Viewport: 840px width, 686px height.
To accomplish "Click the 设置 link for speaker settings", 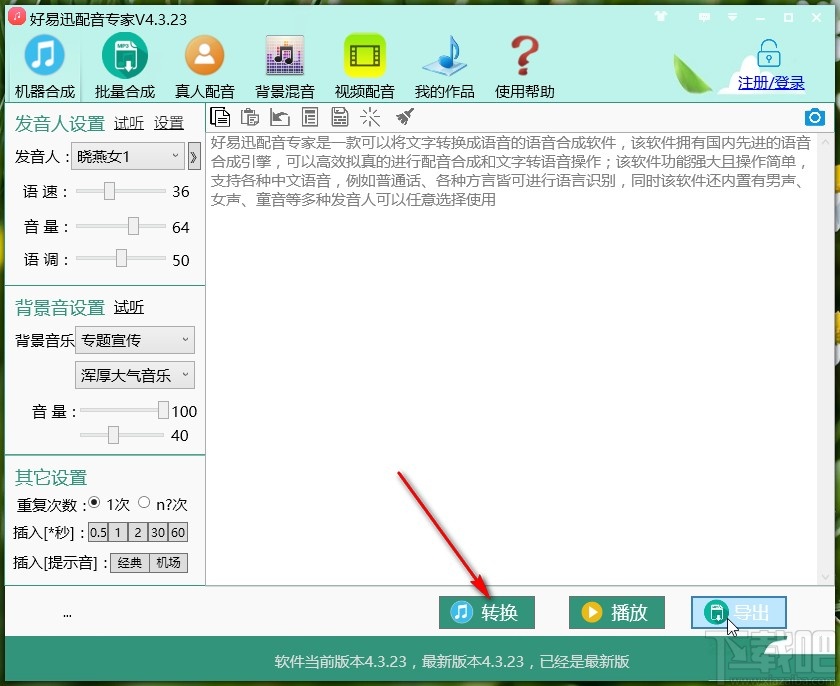I will point(169,123).
